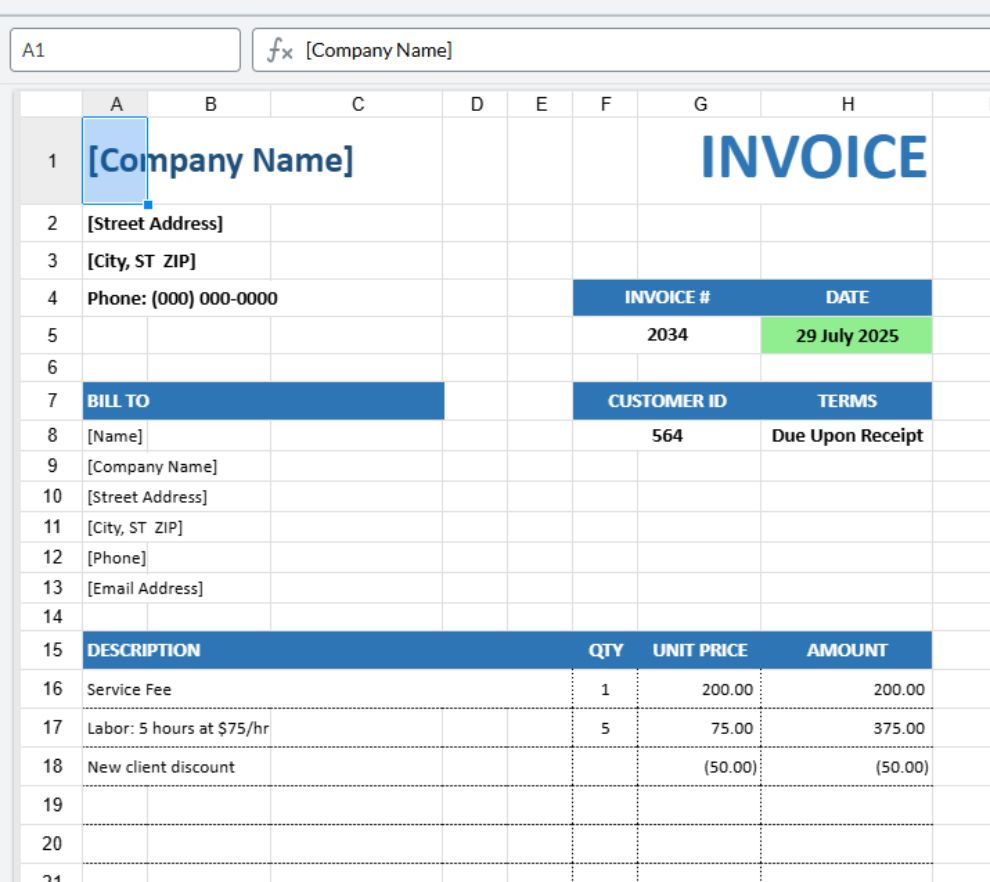Click the fill handle of cell A1

pos(148,205)
